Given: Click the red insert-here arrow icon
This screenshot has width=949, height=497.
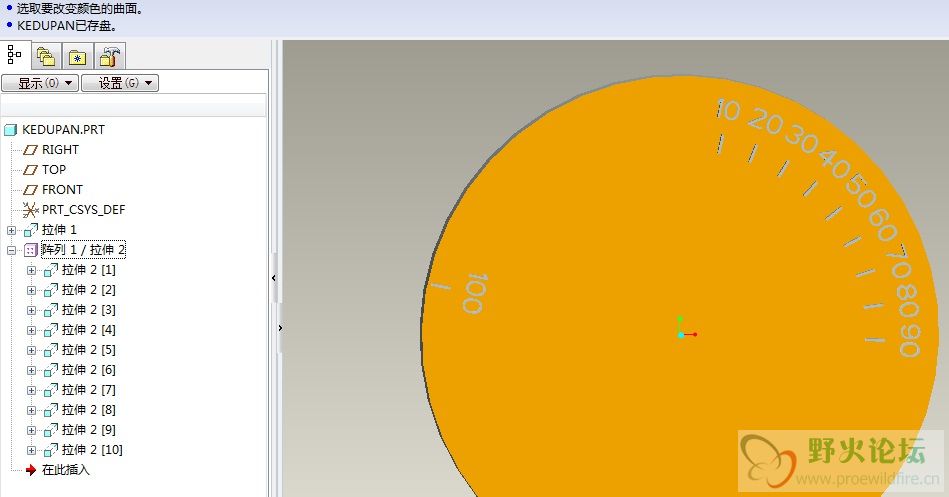Looking at the screenshot, I should (30, 470).
